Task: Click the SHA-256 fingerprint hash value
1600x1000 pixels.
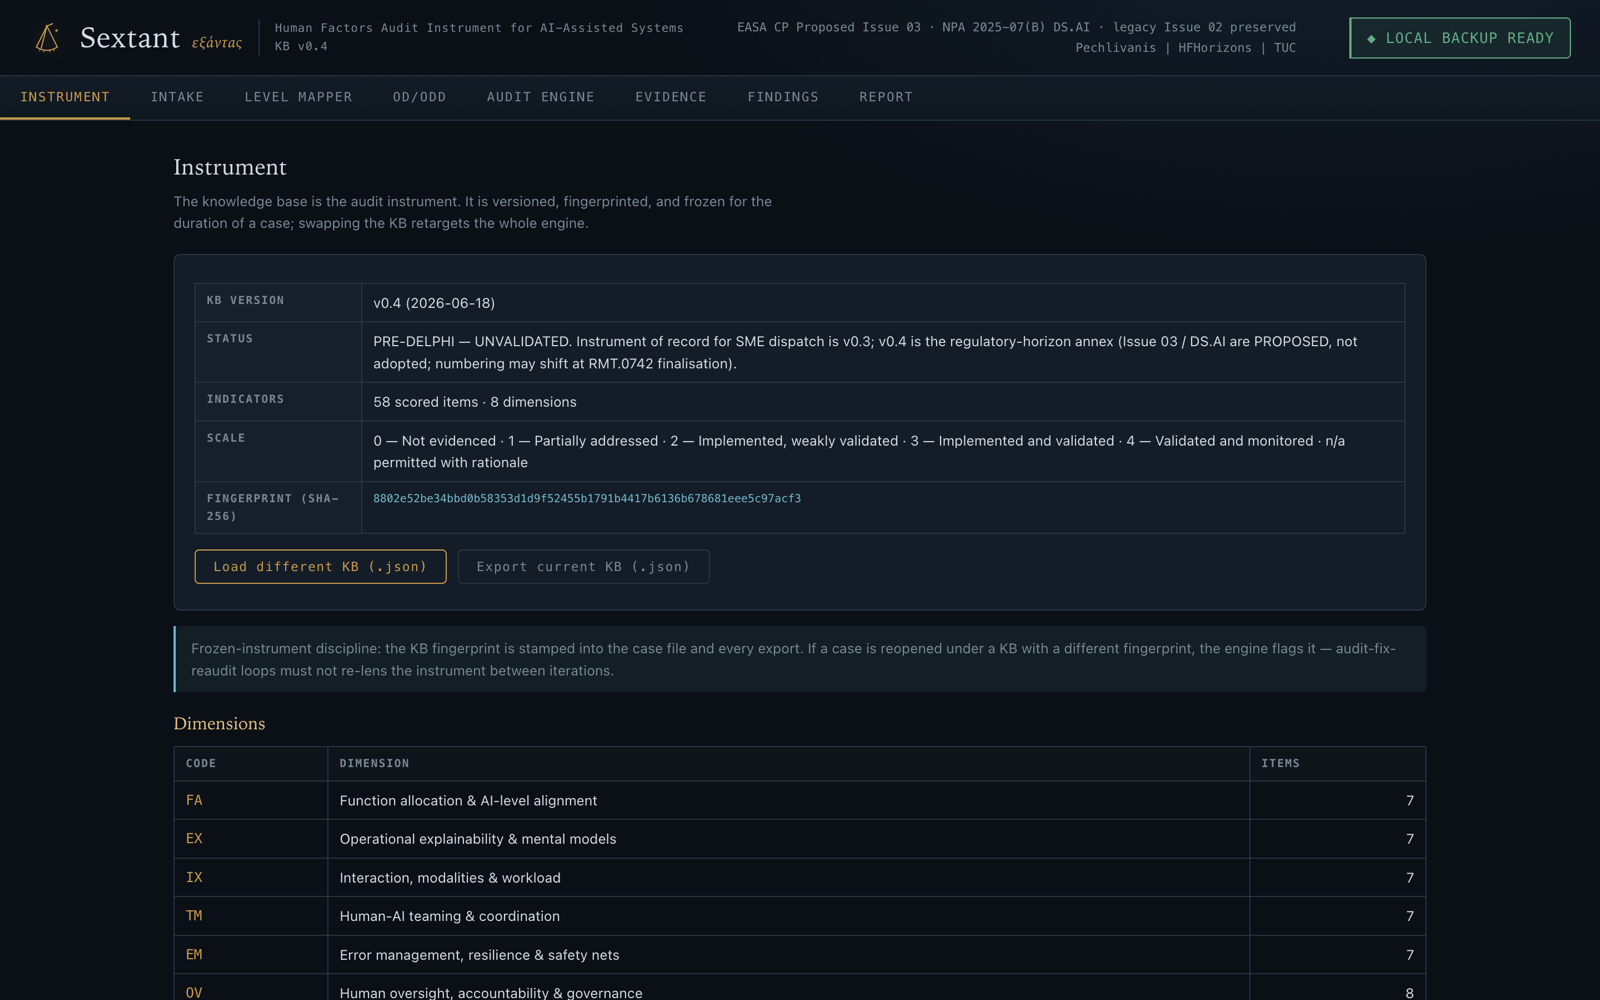Action: (587, 498)
